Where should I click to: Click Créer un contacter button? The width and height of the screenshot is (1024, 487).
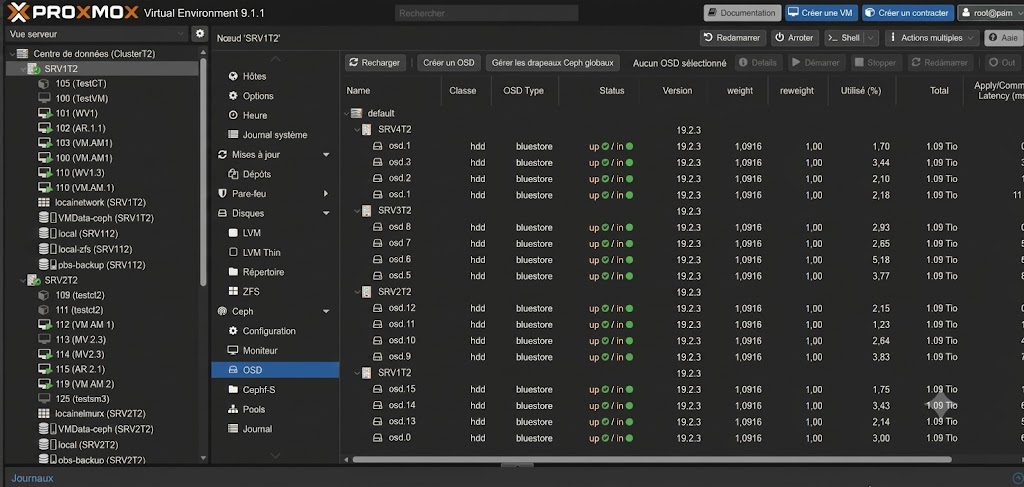pos(906,13)
